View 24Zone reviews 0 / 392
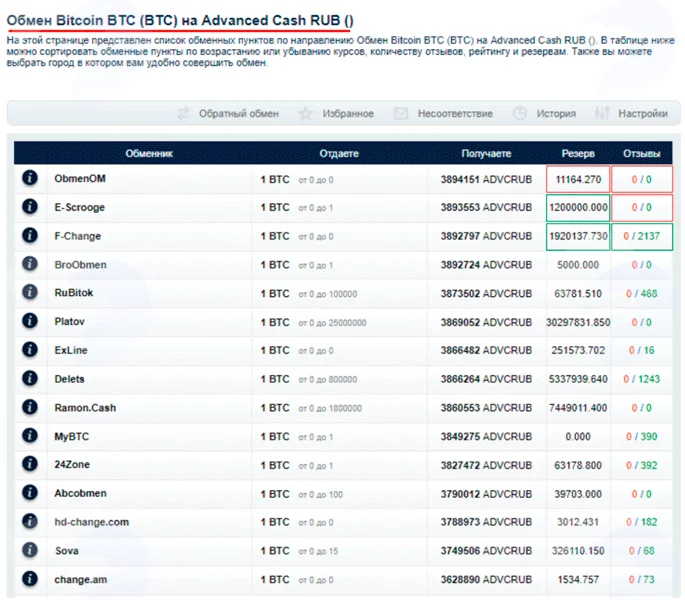 tap(641, 465)
